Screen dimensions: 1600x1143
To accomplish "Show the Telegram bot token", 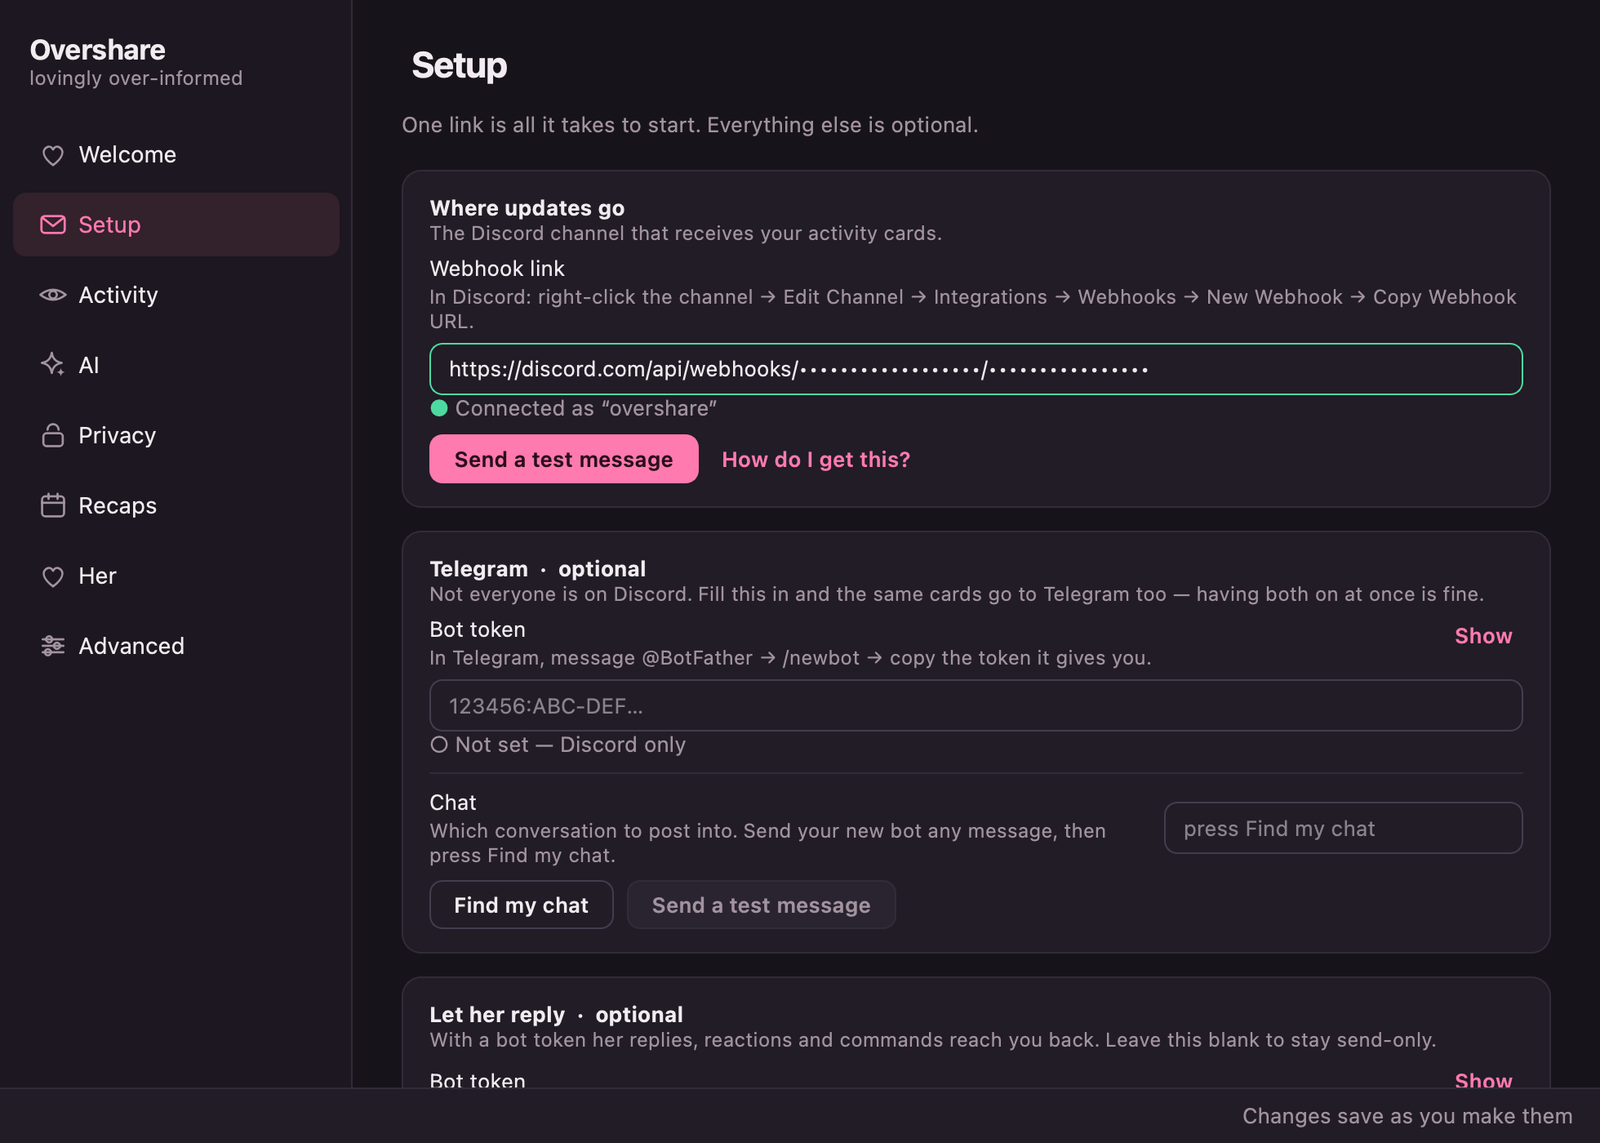I will (x=1483, y=636).
